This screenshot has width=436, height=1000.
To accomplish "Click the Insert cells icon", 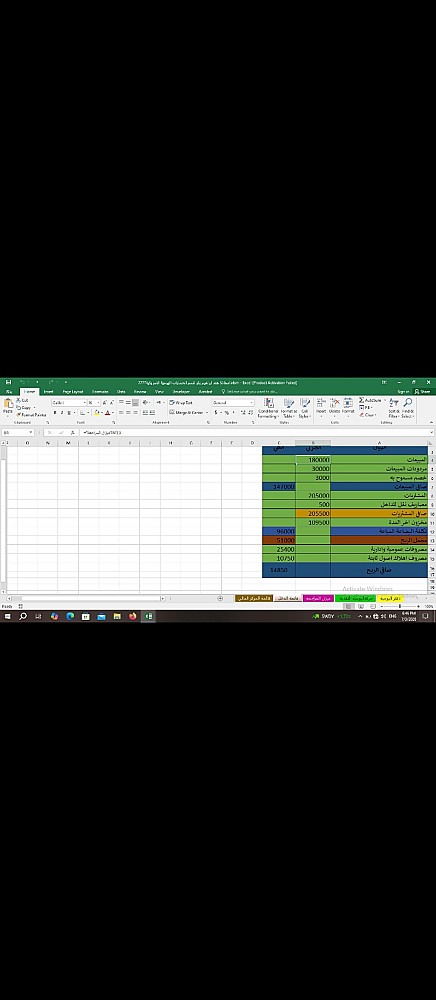I will pyautogui.click(x=321, y=406).
